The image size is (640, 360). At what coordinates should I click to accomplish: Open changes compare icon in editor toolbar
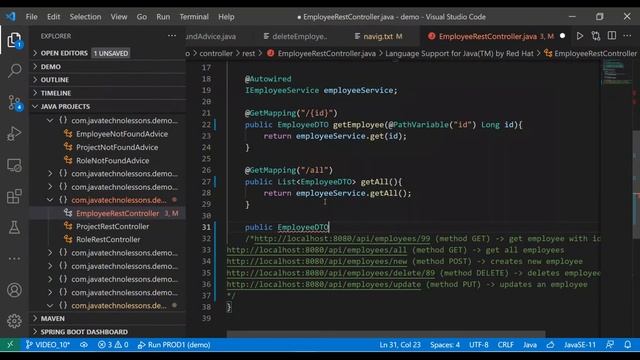tap(596, 36)
